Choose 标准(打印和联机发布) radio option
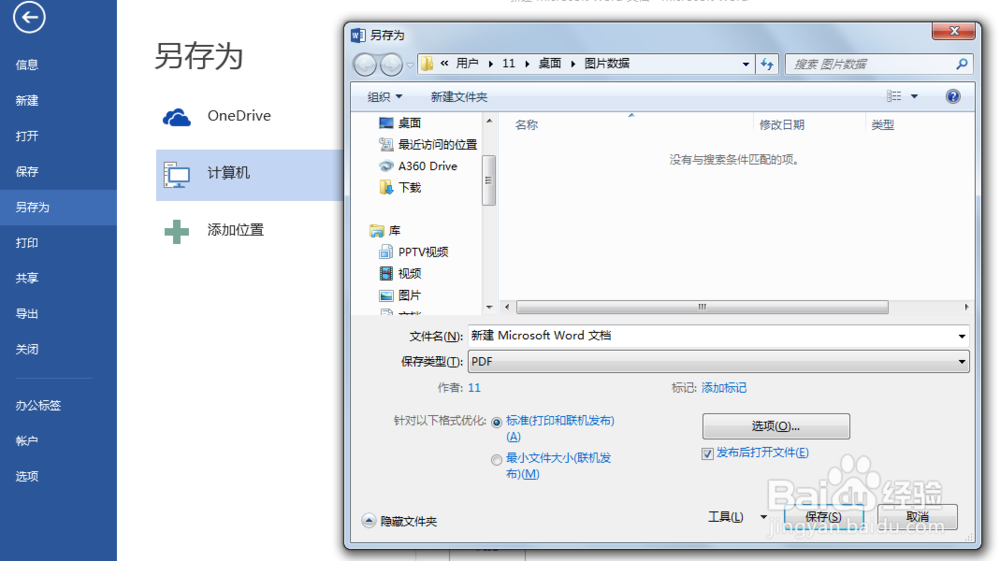The image size is (1000, 561). pyautogui.click(x=496, y=423)
